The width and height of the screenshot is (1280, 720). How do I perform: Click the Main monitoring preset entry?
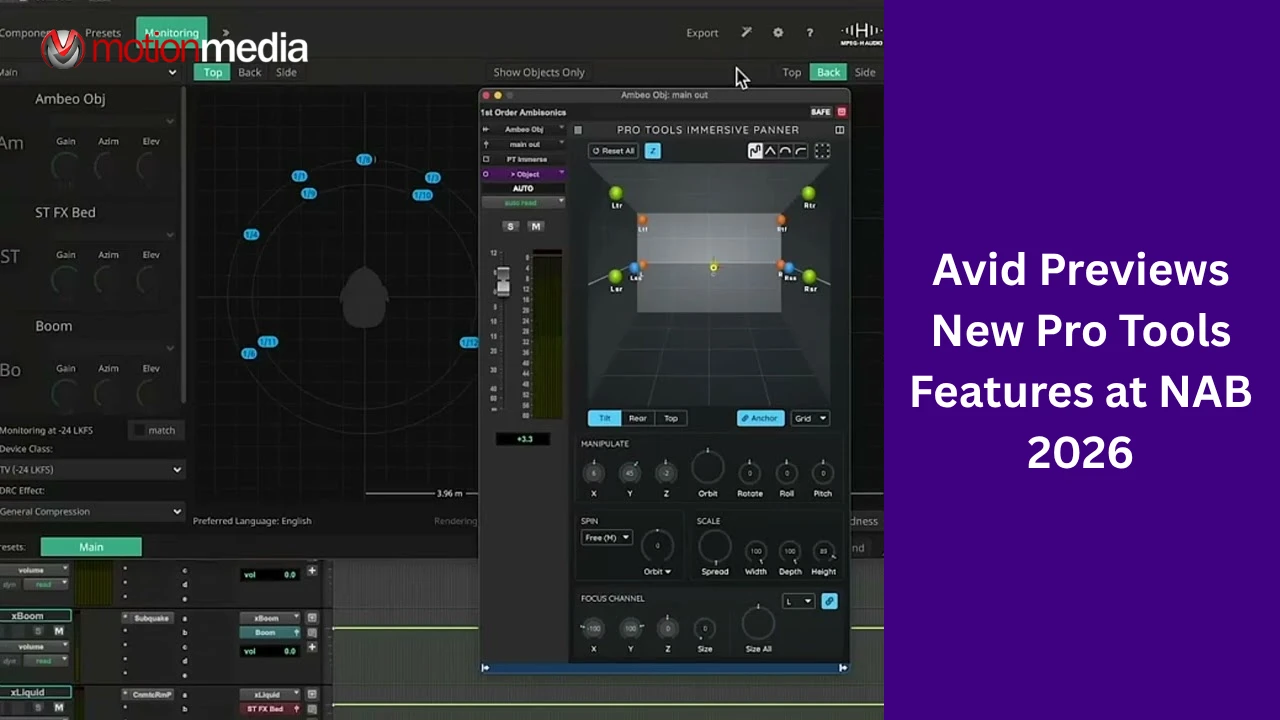91,546
